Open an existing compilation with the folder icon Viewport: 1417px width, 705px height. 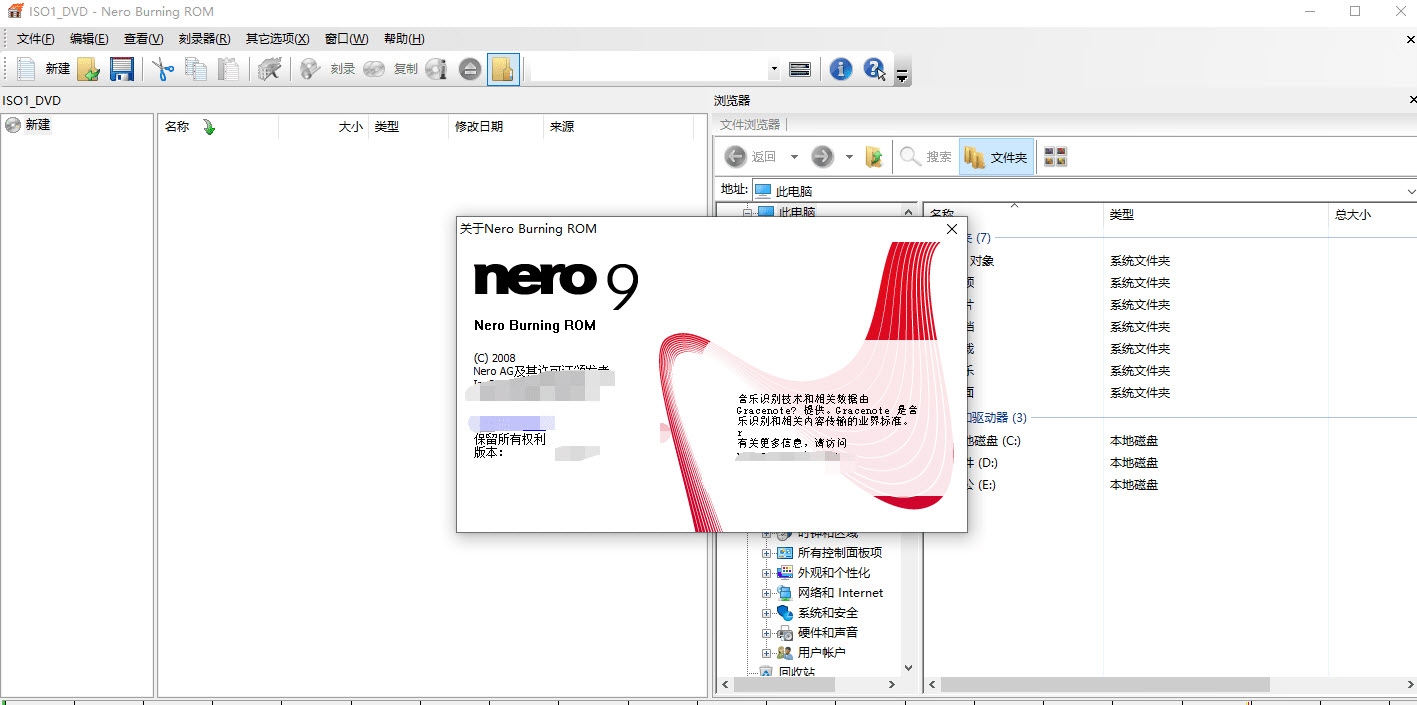coord(89,69)
